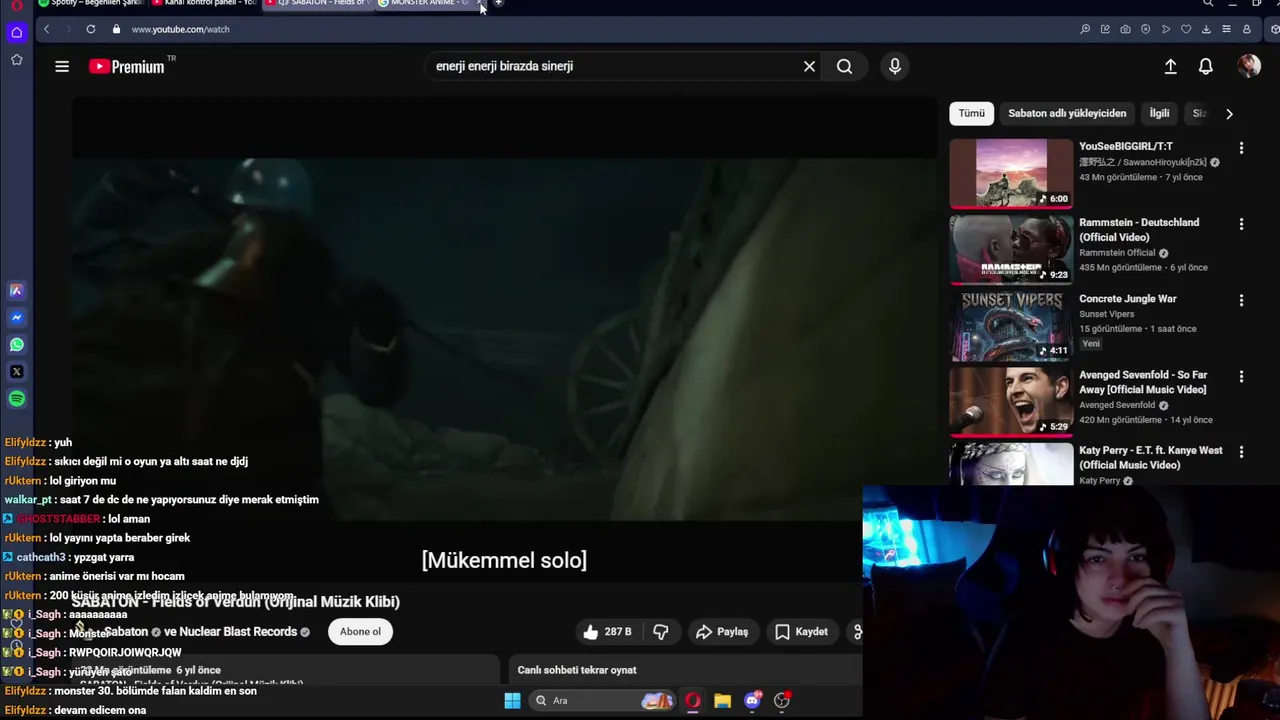Click the browser address bar URL
This screenshot has height=720, width=1280.
[x=181, y=29]
